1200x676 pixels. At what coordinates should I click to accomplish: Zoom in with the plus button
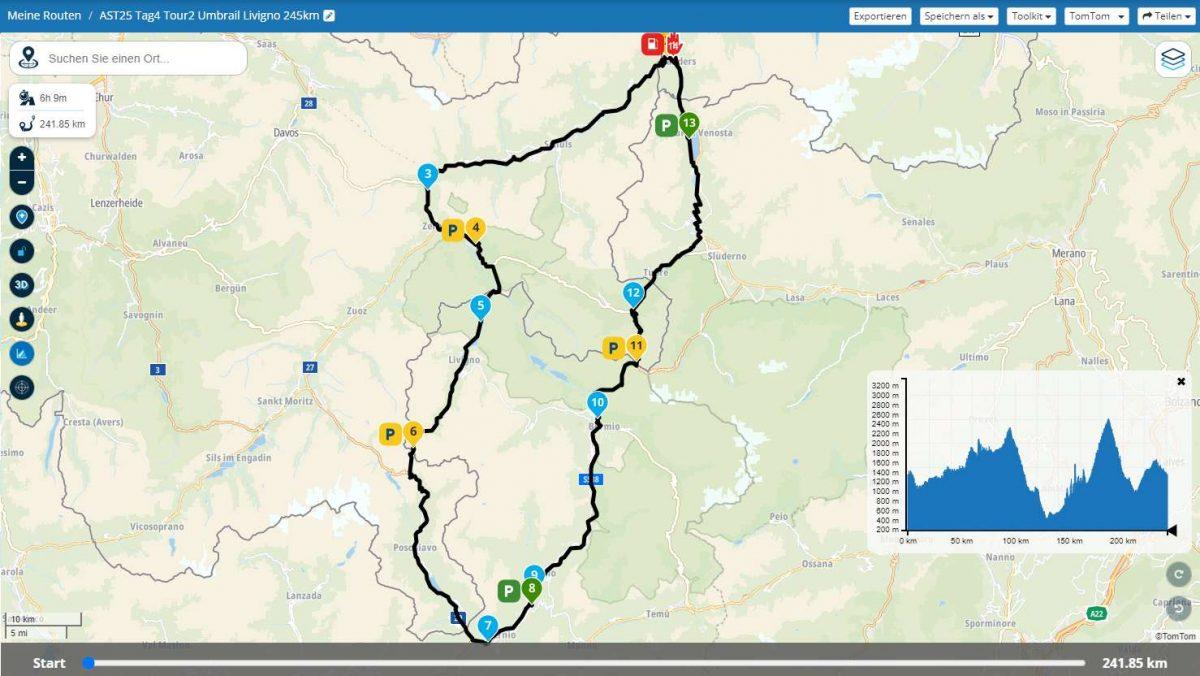click(x=22, y=158)
